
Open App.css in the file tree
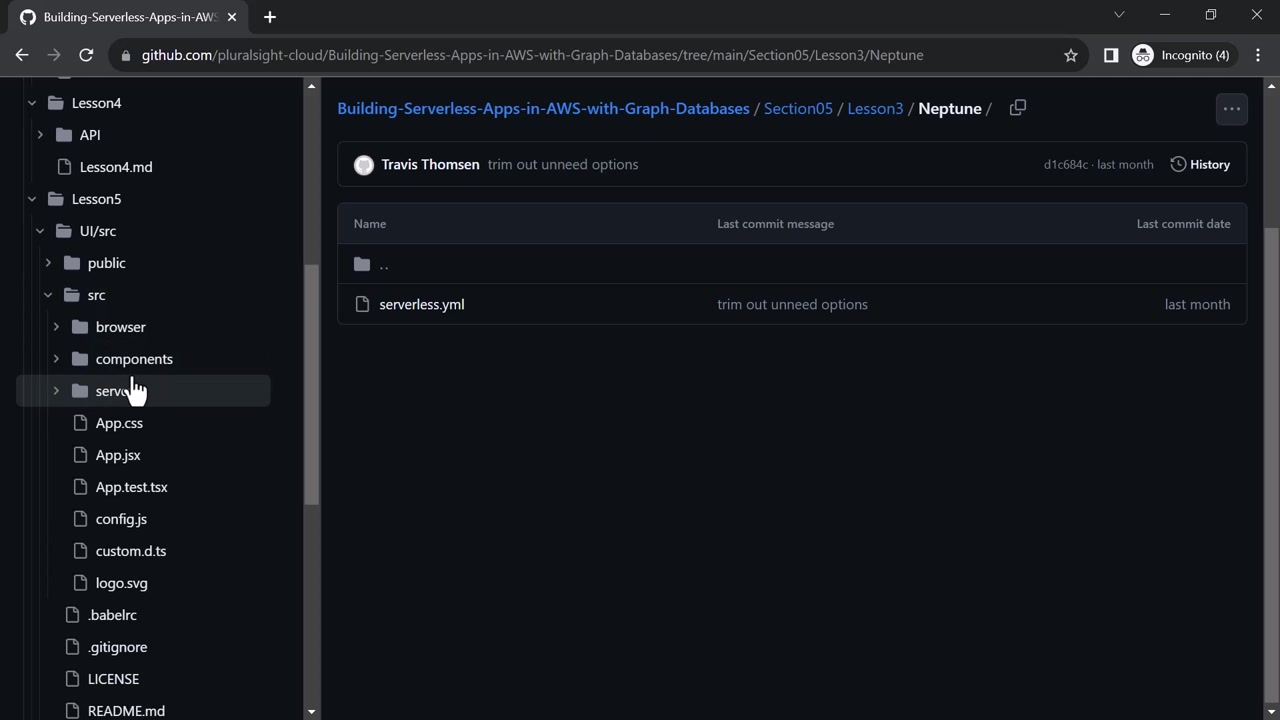point(119,423)
